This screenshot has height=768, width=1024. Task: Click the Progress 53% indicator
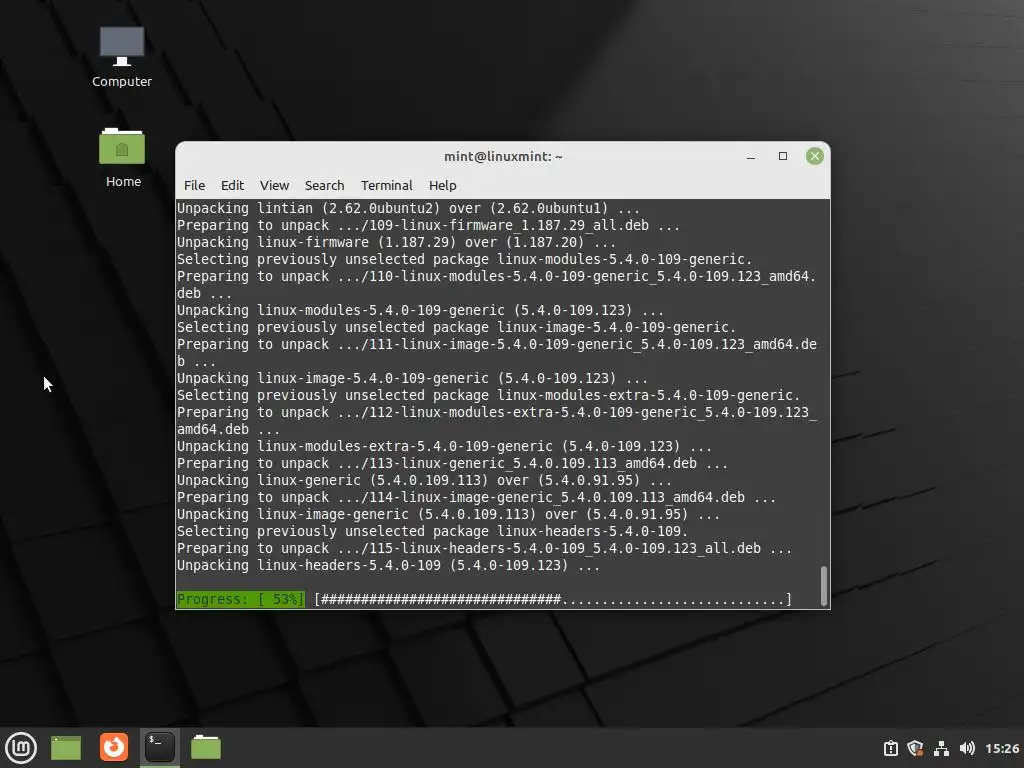(x=240, y=599)
